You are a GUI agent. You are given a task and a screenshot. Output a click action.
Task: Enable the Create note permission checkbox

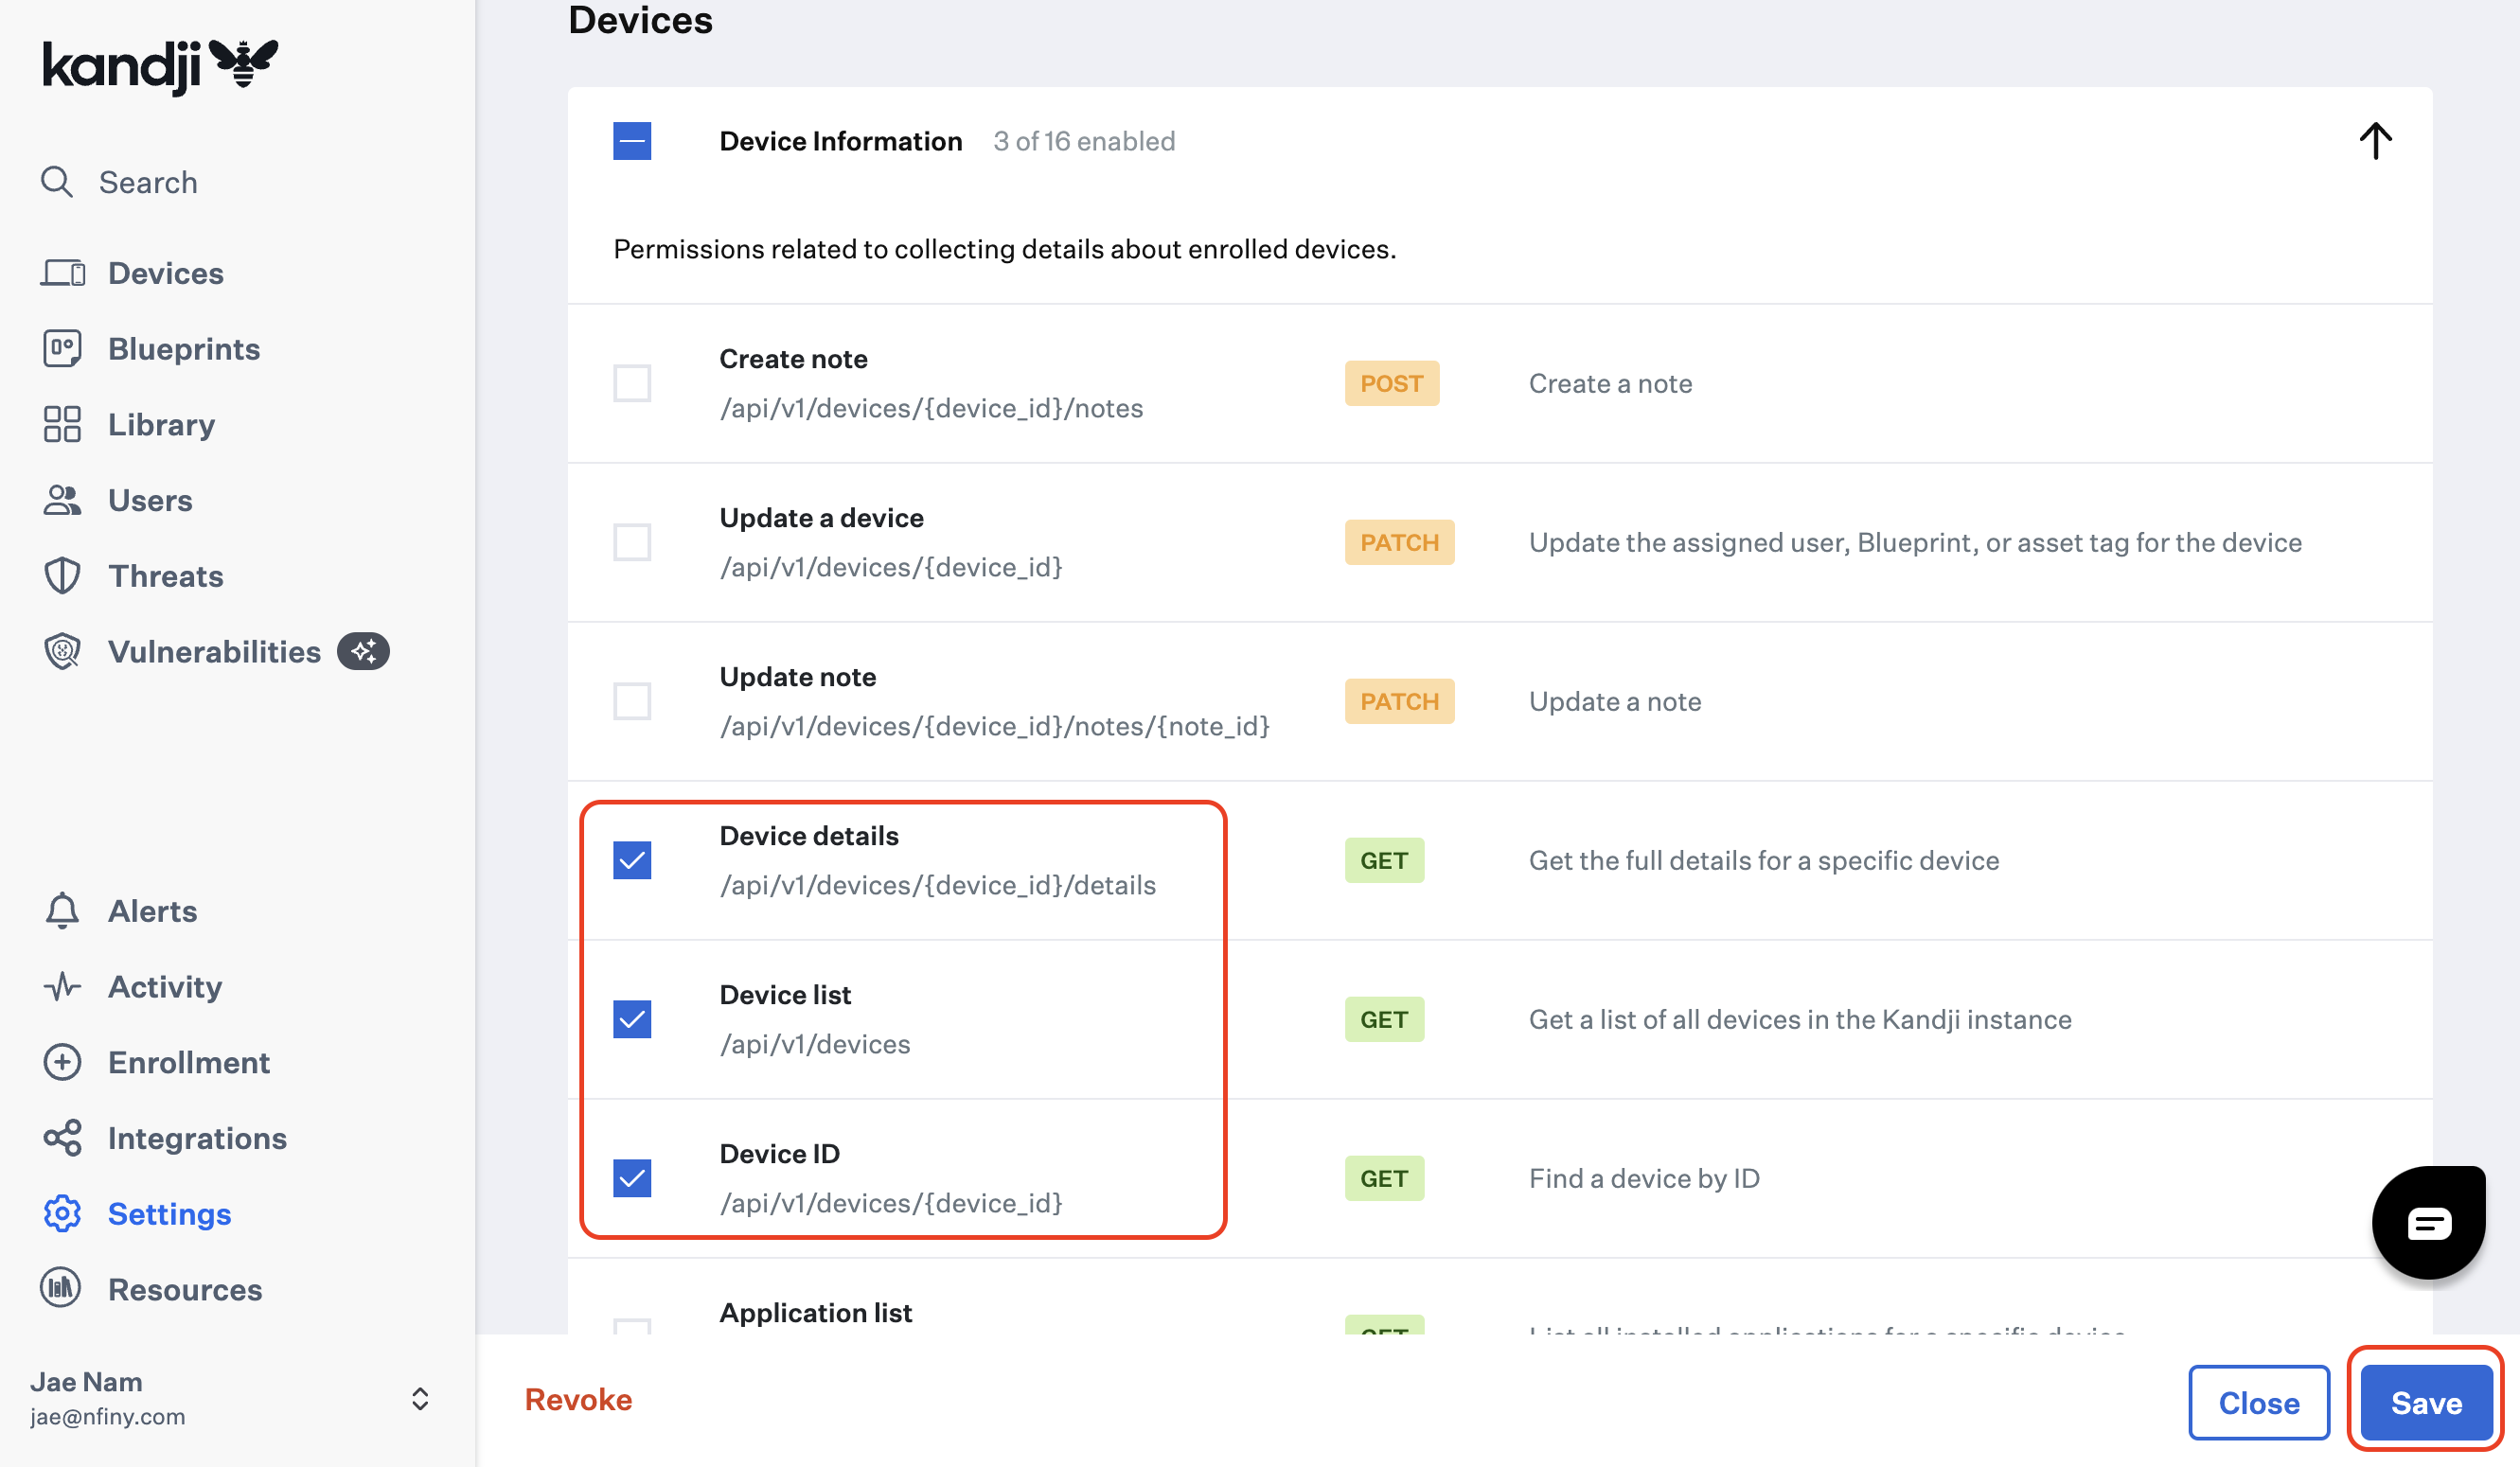(x=632, y=384)
